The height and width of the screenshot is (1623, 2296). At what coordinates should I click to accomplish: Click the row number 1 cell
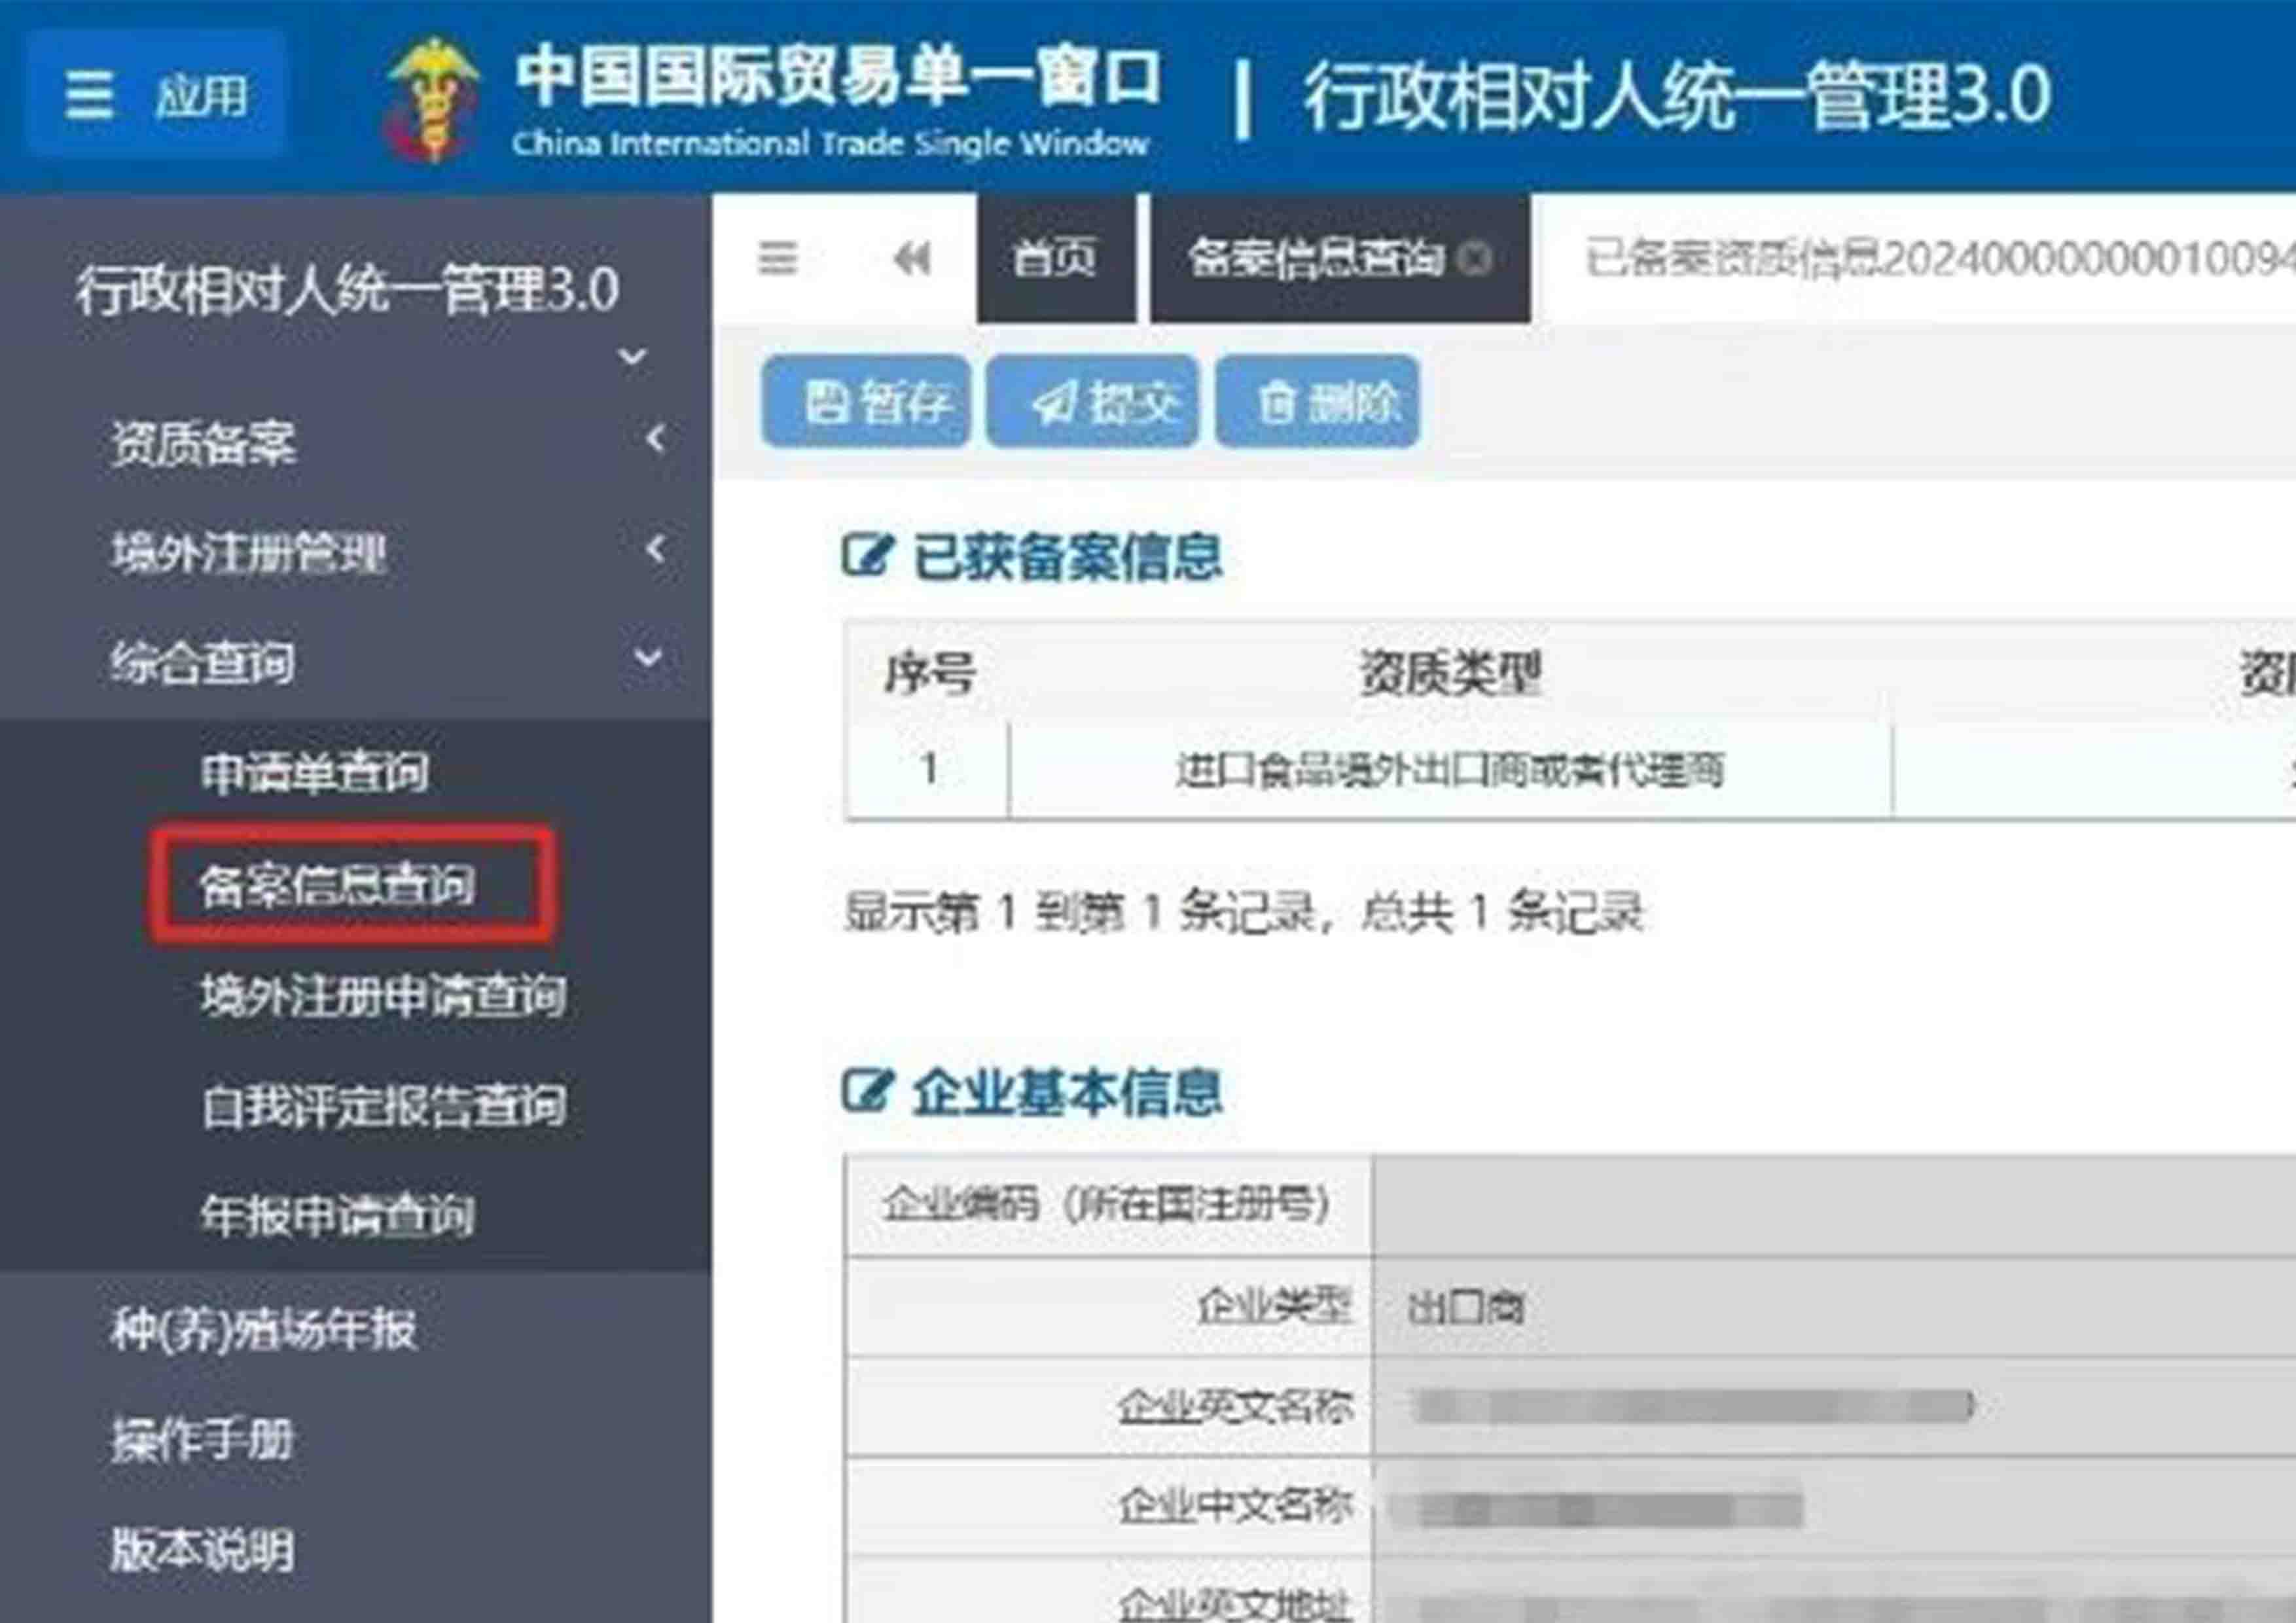(929, 770)
